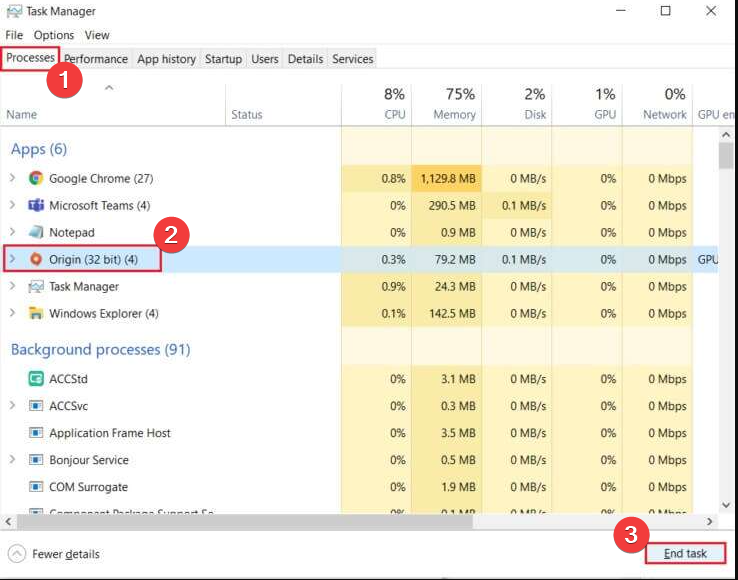Click the 142.5 MB memory cell
Image resolution: width=738 pixels, height=580 pixels.
pyautogui.click(x=447, y=314)
